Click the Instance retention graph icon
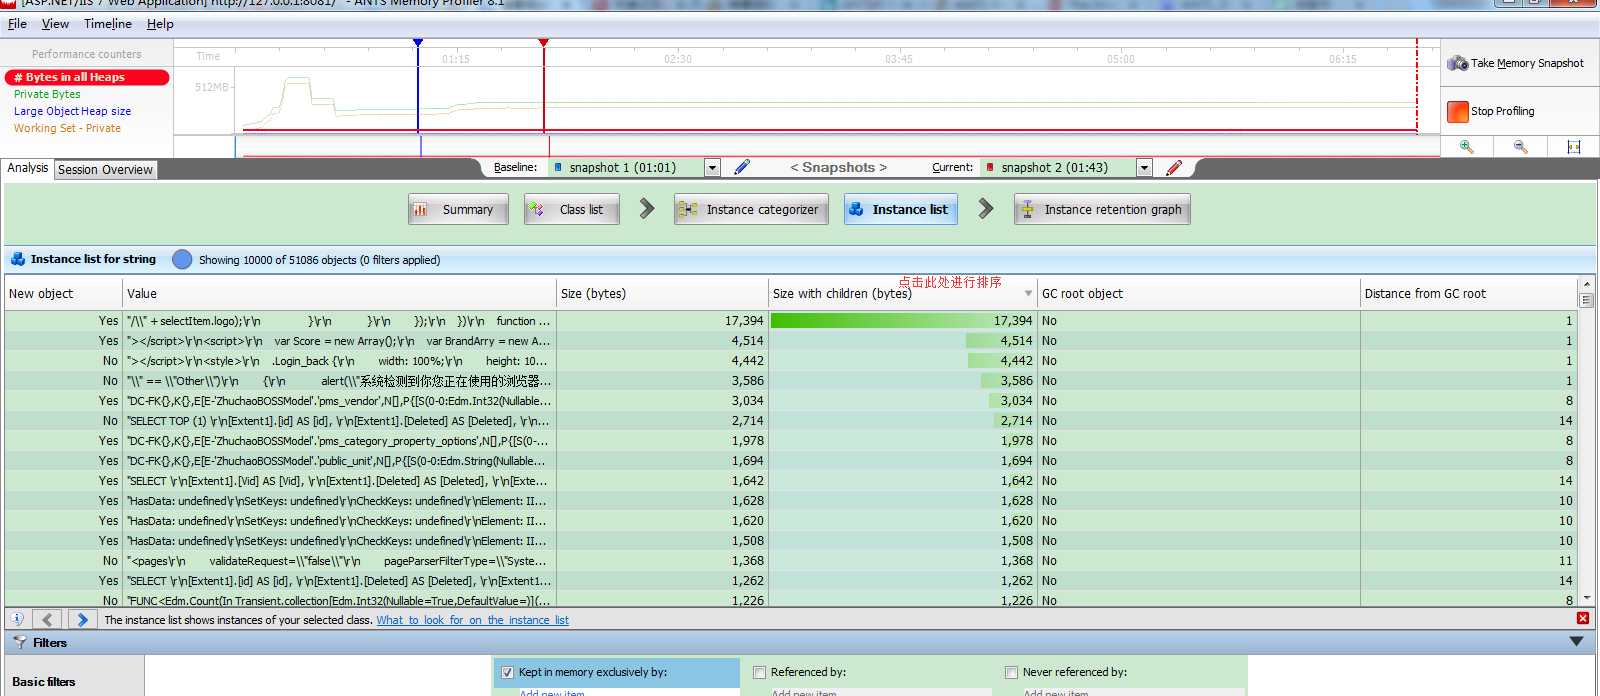The image size is (1600, 696). [x=1027, y=209]
